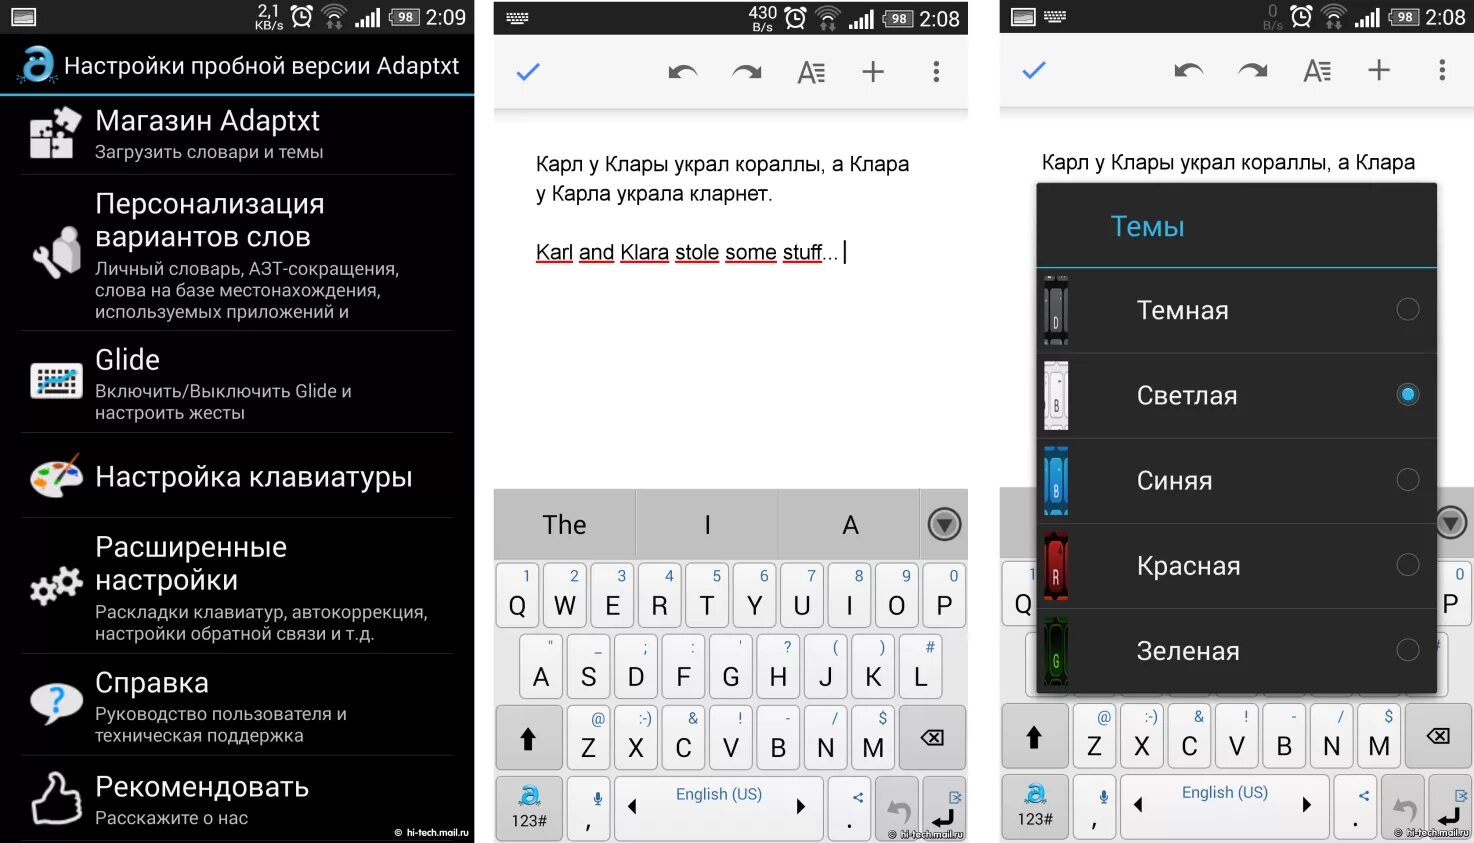Undo last edit in middle editor toolbar

click(x=683, y=72)
